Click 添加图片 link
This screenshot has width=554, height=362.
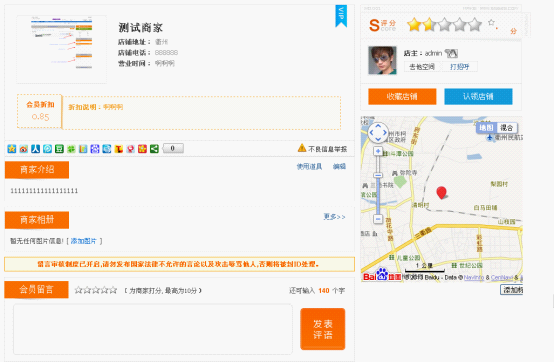pos(83,241)
